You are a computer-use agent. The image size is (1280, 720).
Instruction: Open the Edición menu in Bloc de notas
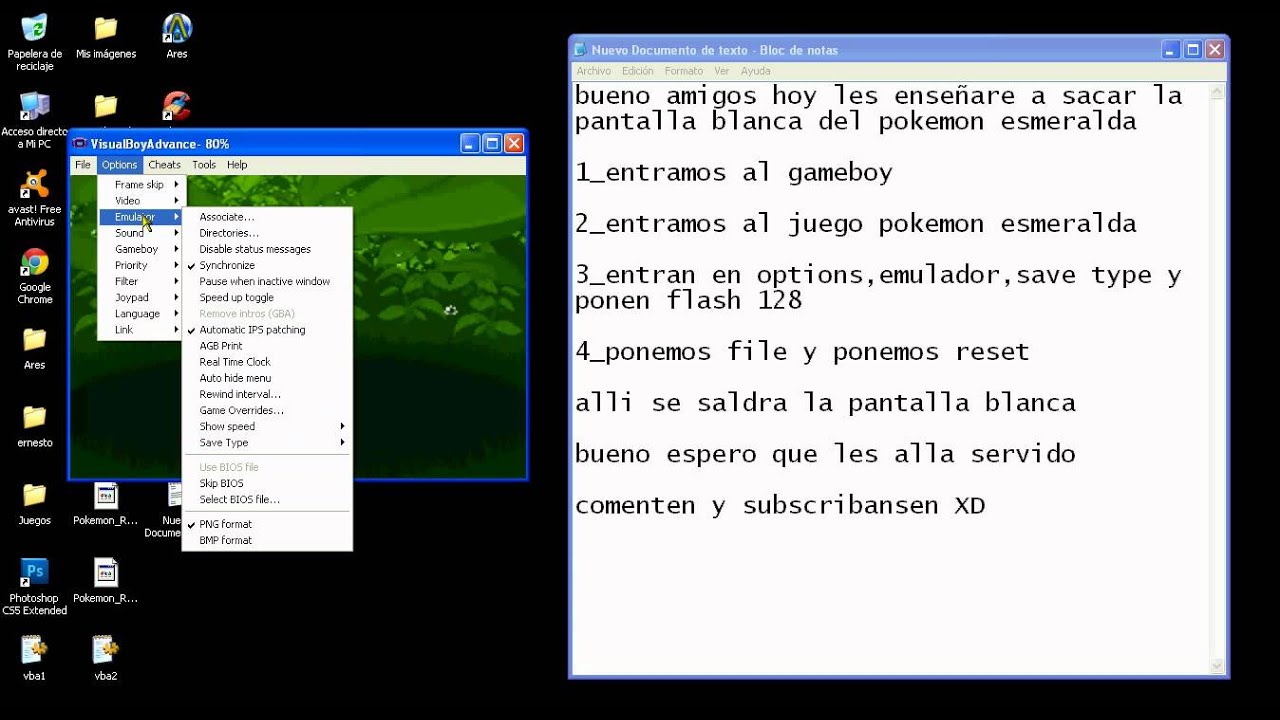click(637, 71)
